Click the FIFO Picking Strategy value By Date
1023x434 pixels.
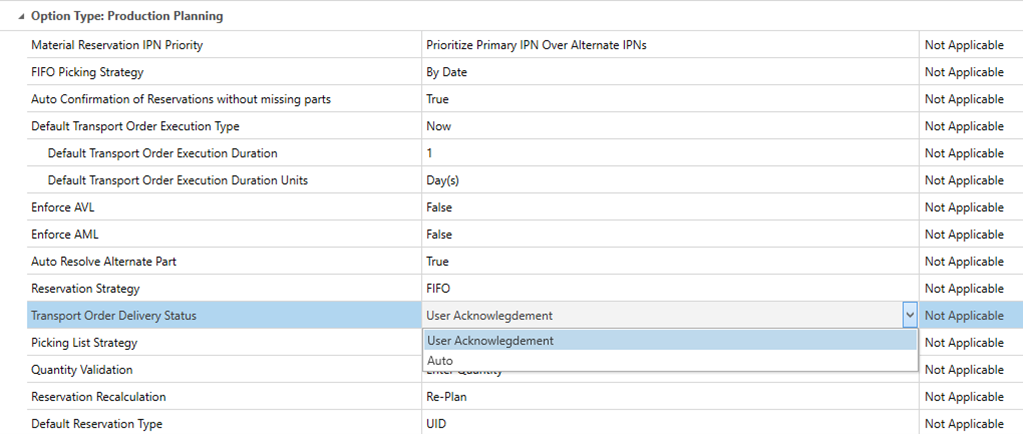tap(447, 72)
